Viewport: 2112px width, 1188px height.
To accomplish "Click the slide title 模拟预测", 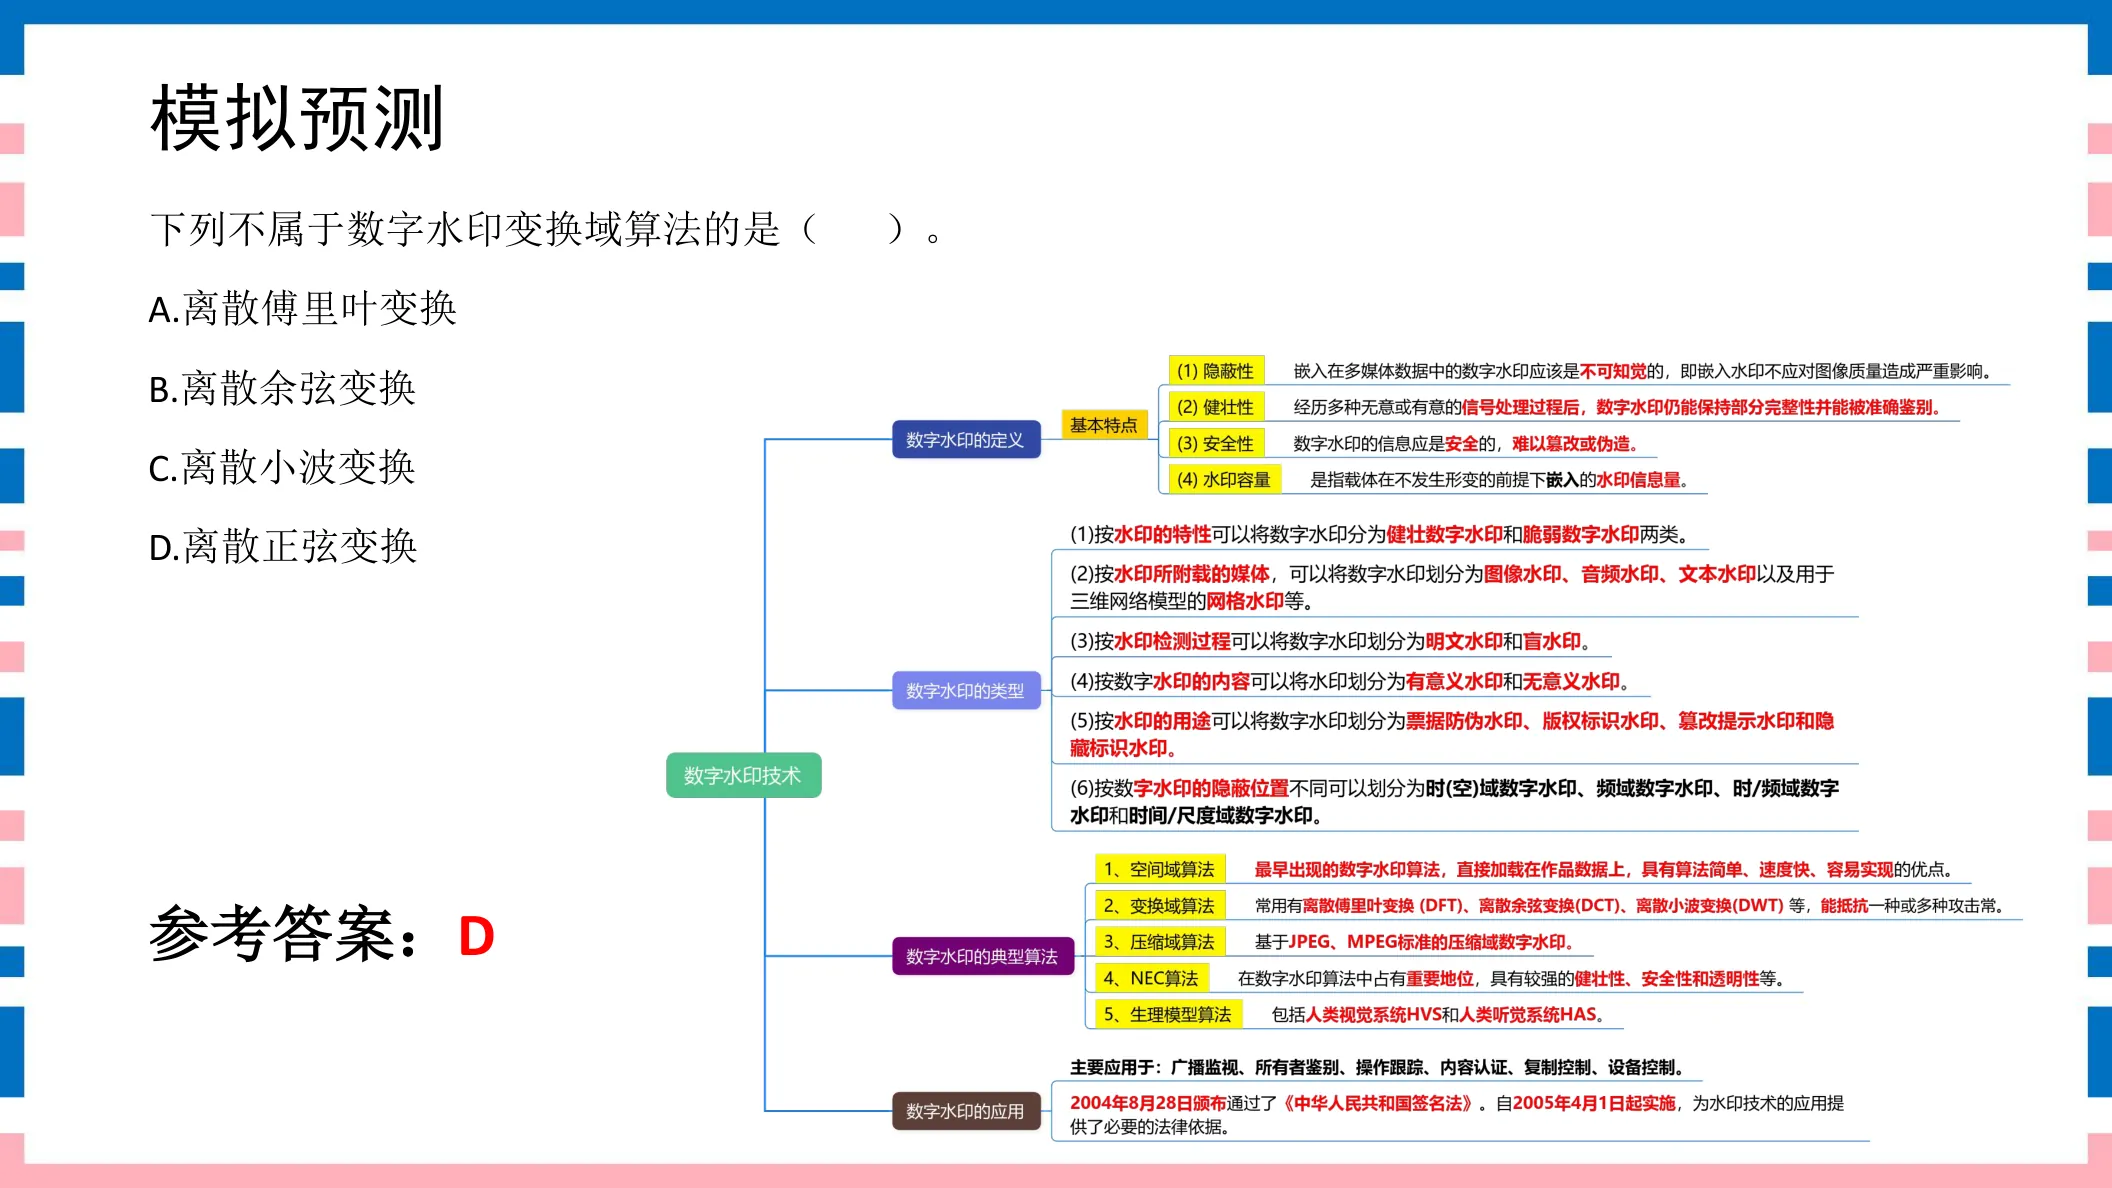I will 297,119.
